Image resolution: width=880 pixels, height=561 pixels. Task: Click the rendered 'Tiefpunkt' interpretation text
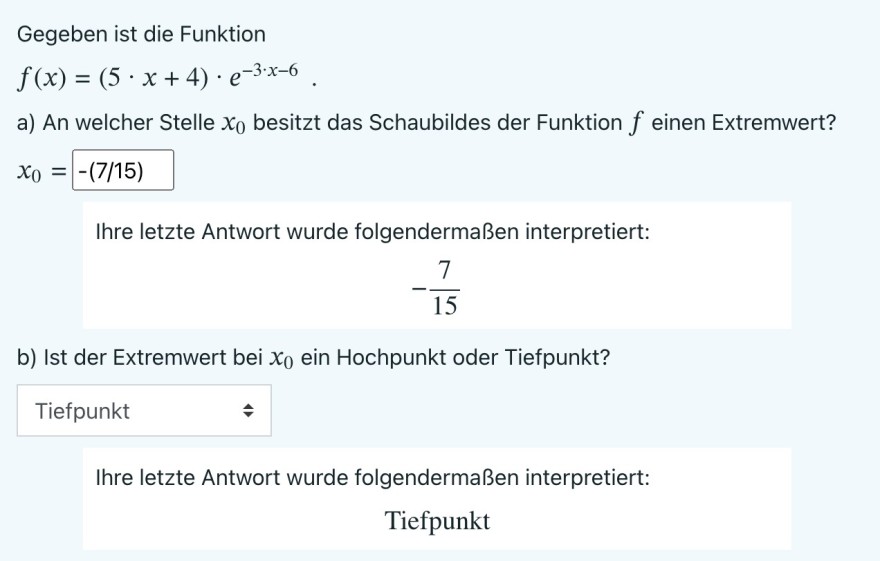click(437, 521)
